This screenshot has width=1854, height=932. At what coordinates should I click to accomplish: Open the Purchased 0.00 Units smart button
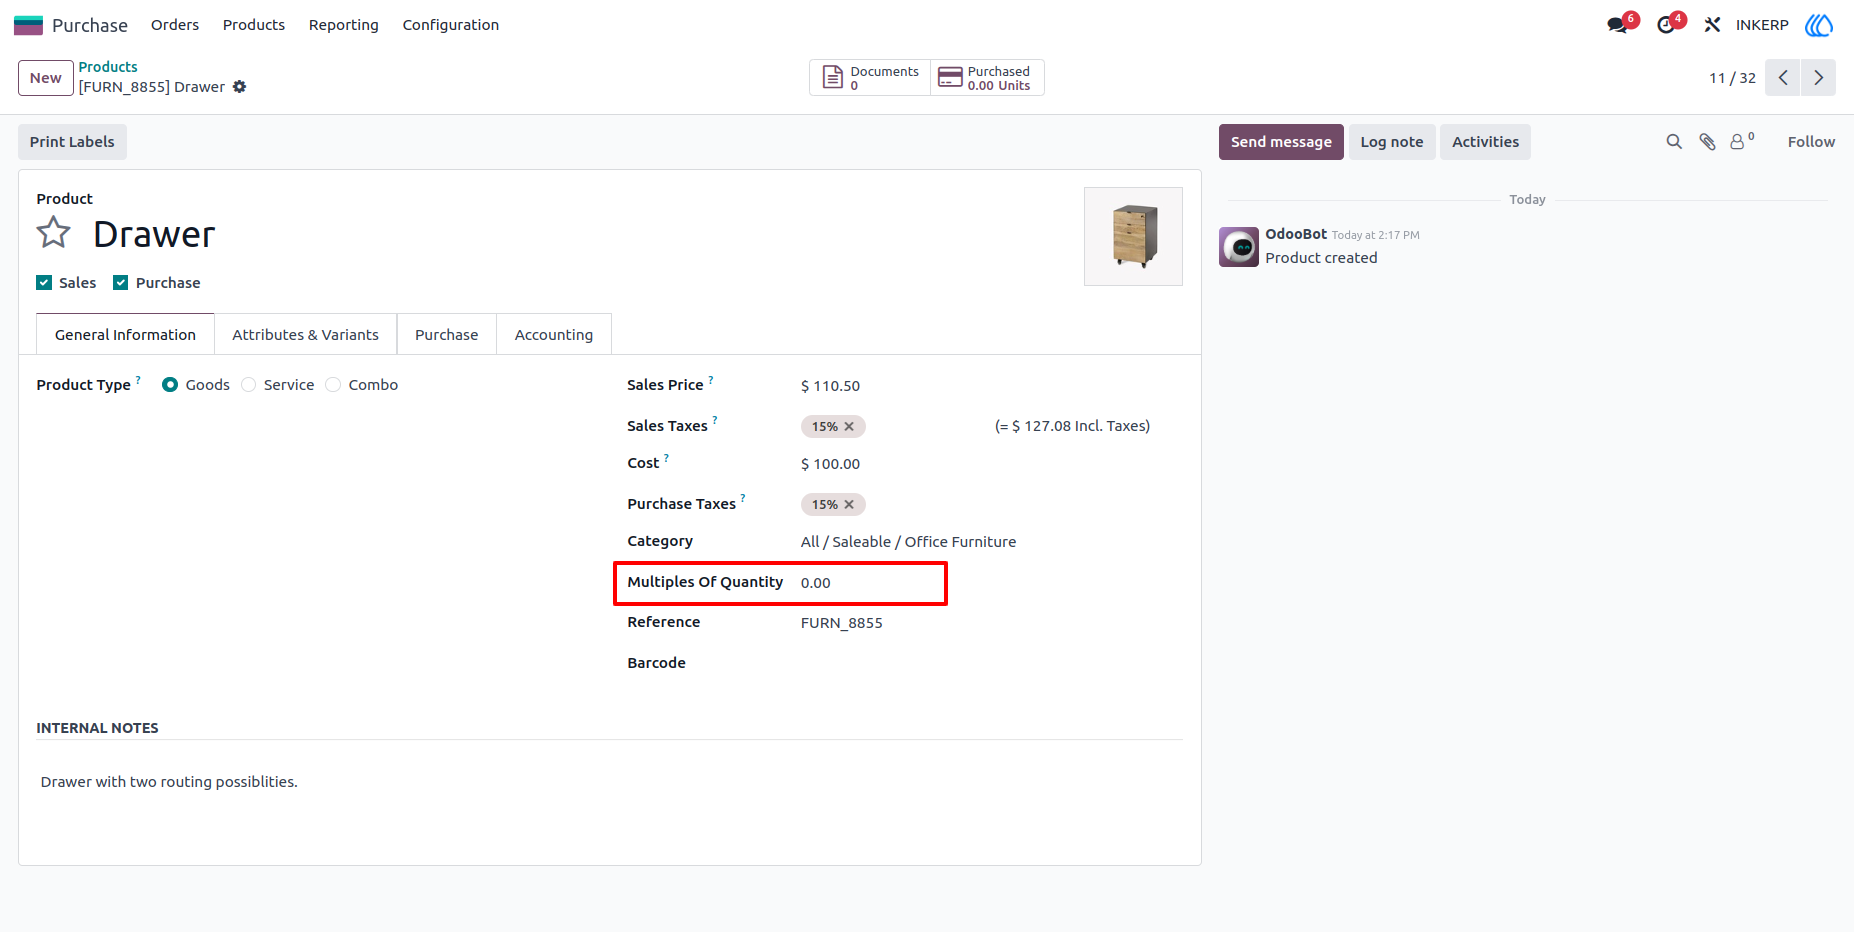pos(987,78)
